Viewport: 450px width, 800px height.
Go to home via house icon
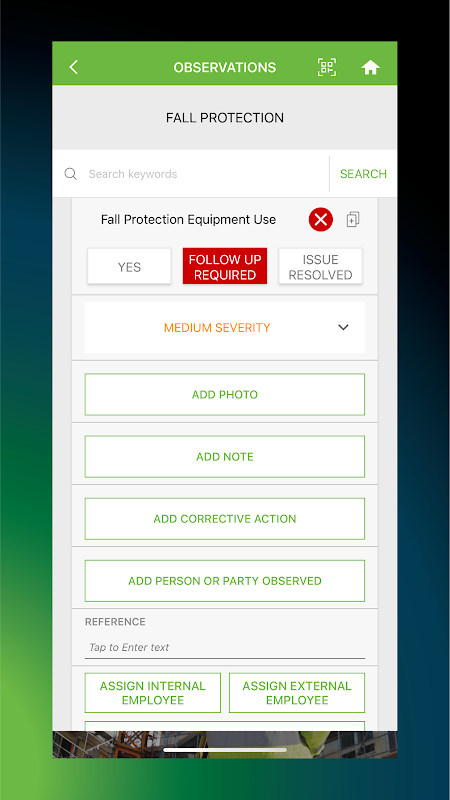pos(370,67)
